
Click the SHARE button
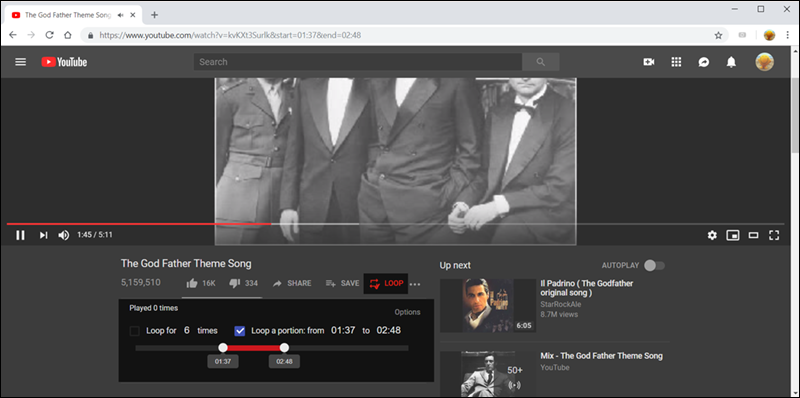(x=292, y=283)
